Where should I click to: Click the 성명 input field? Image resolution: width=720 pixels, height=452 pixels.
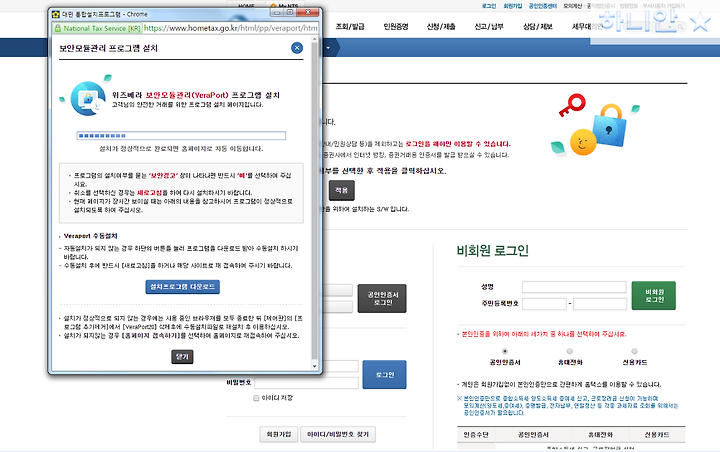[x=574, y=287]
